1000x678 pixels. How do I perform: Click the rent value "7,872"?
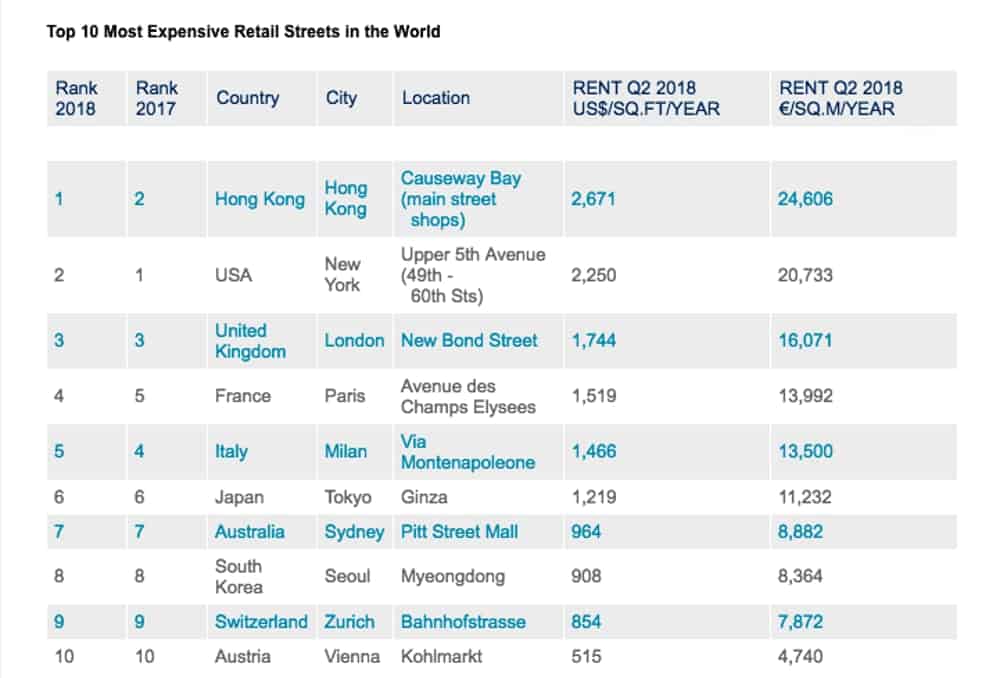tap(800, 622)
